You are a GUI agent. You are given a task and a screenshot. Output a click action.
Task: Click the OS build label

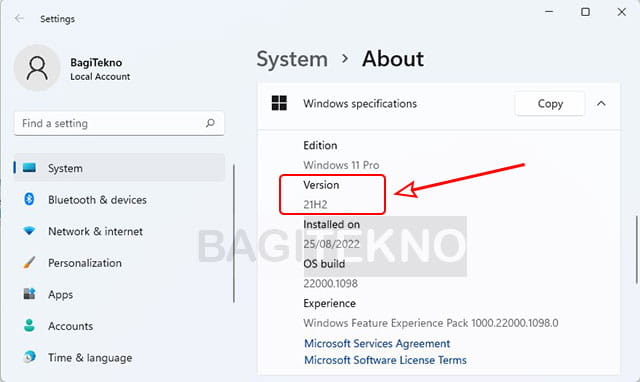324,264
